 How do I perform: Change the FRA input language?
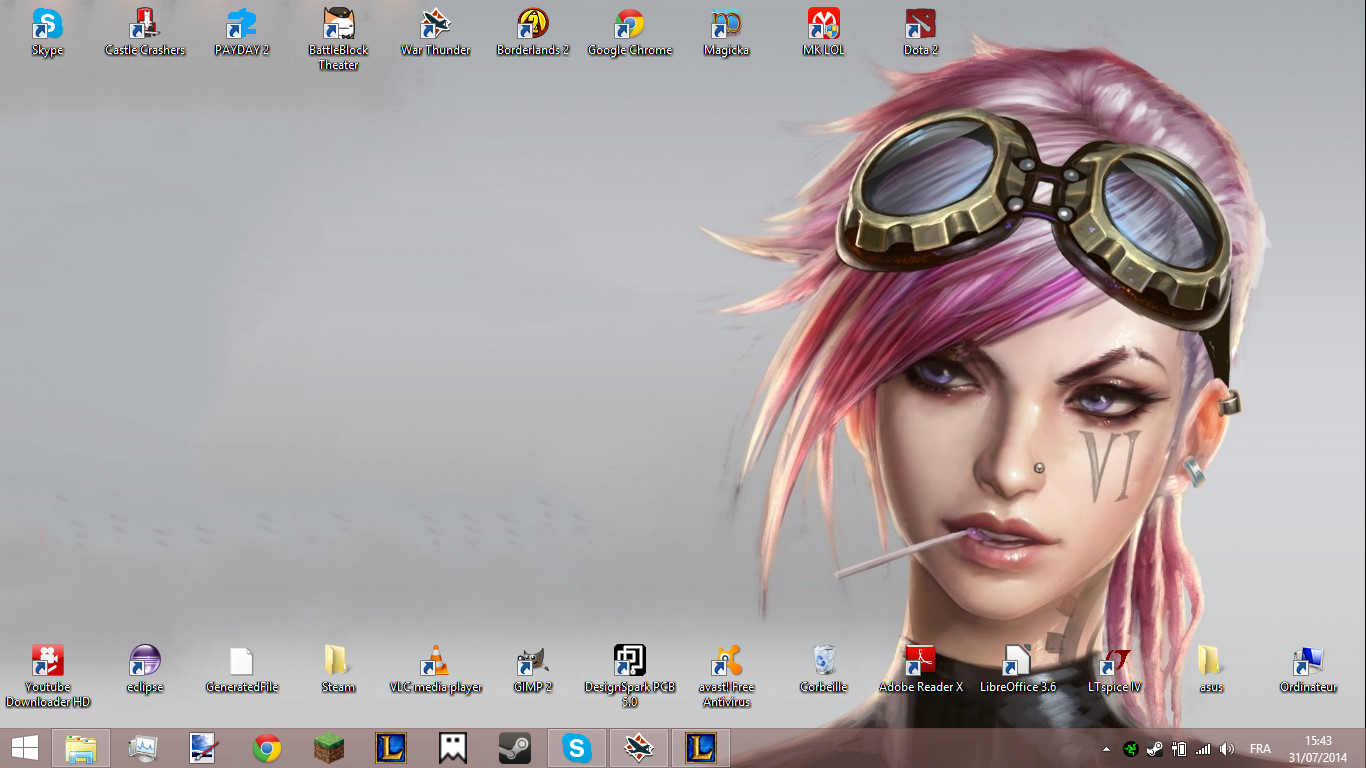point(1260,748)
